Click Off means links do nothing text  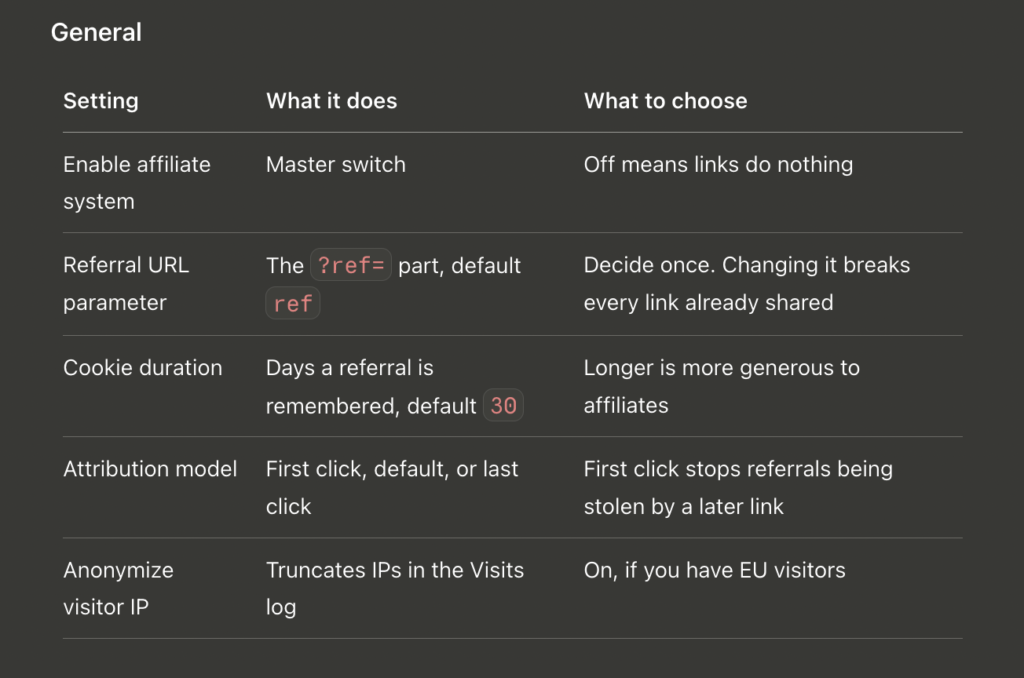718,165
